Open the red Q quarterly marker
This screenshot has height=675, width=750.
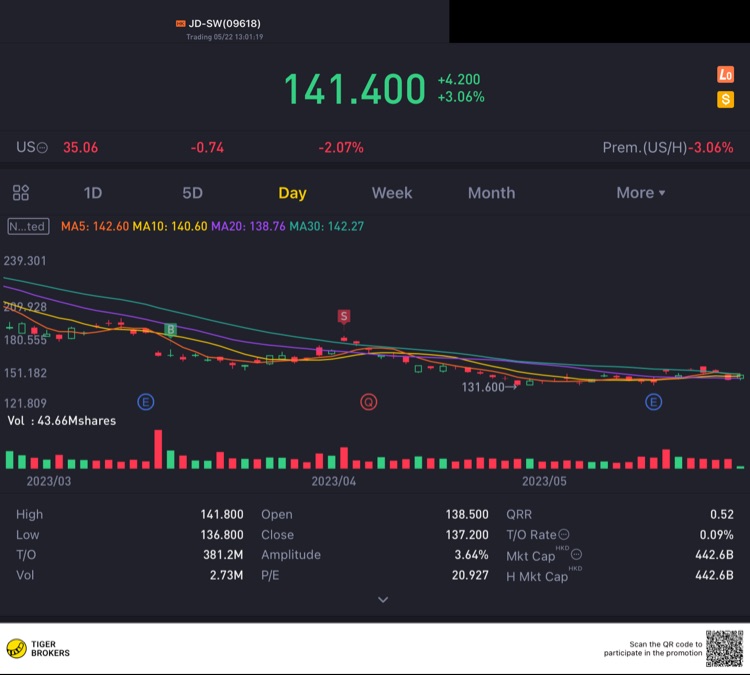pyautogui.click(x=368, y=402)
